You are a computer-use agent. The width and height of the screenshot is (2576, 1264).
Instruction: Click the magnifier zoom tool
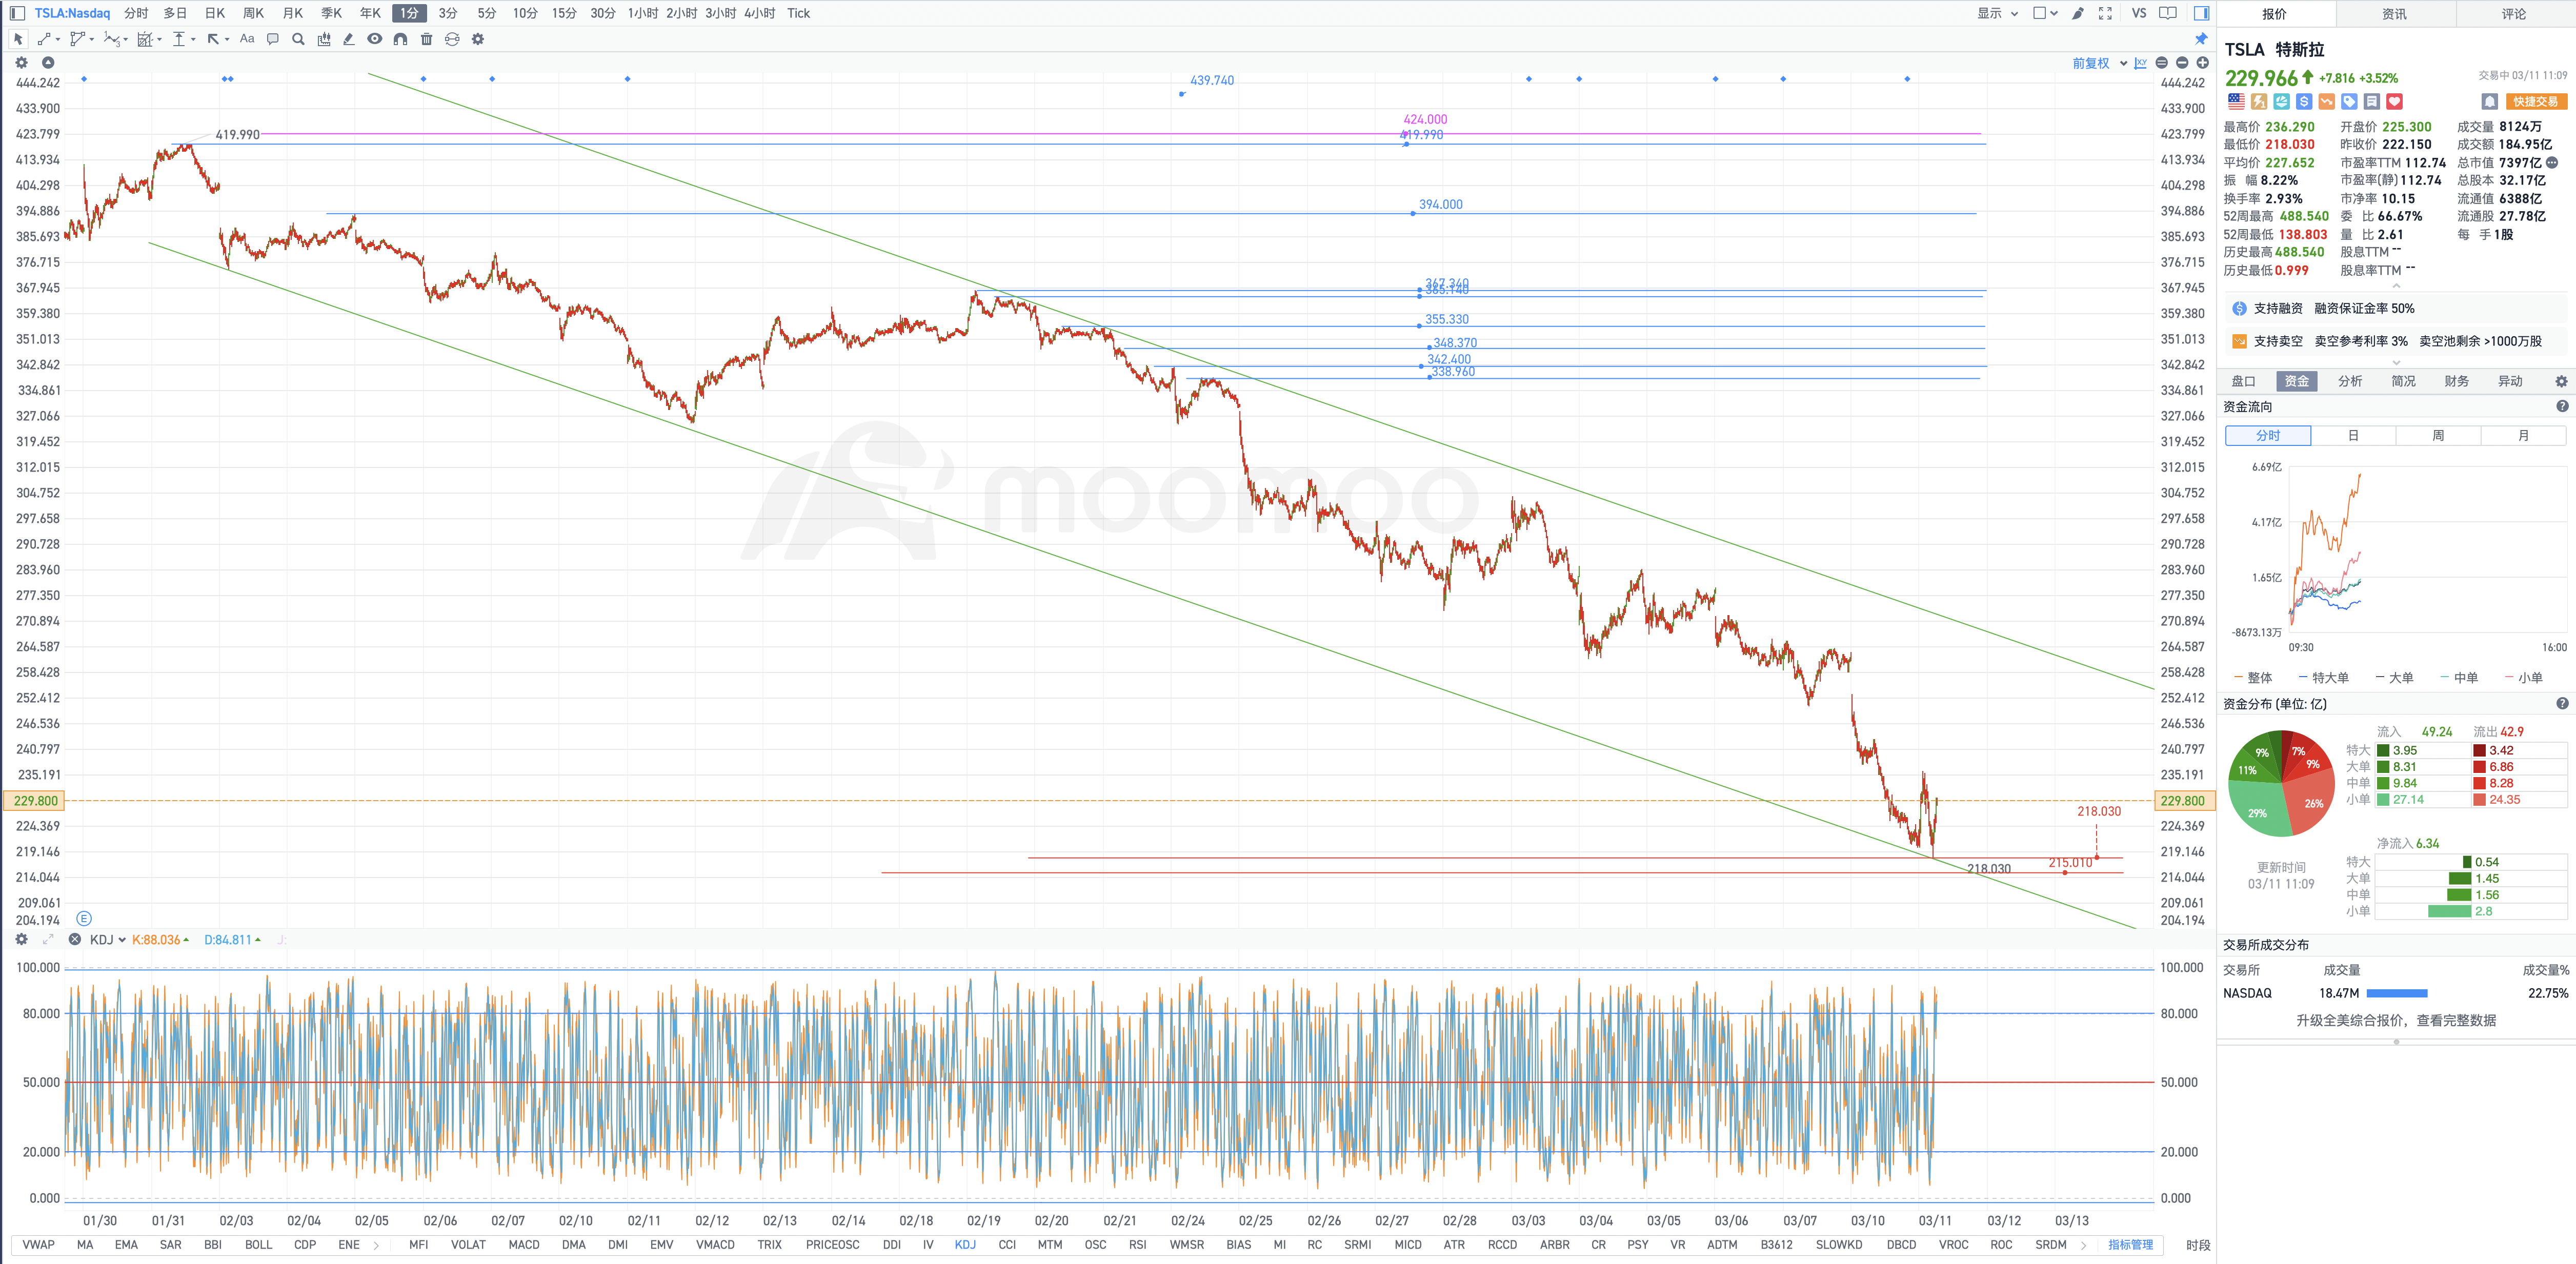pos(298,39)
